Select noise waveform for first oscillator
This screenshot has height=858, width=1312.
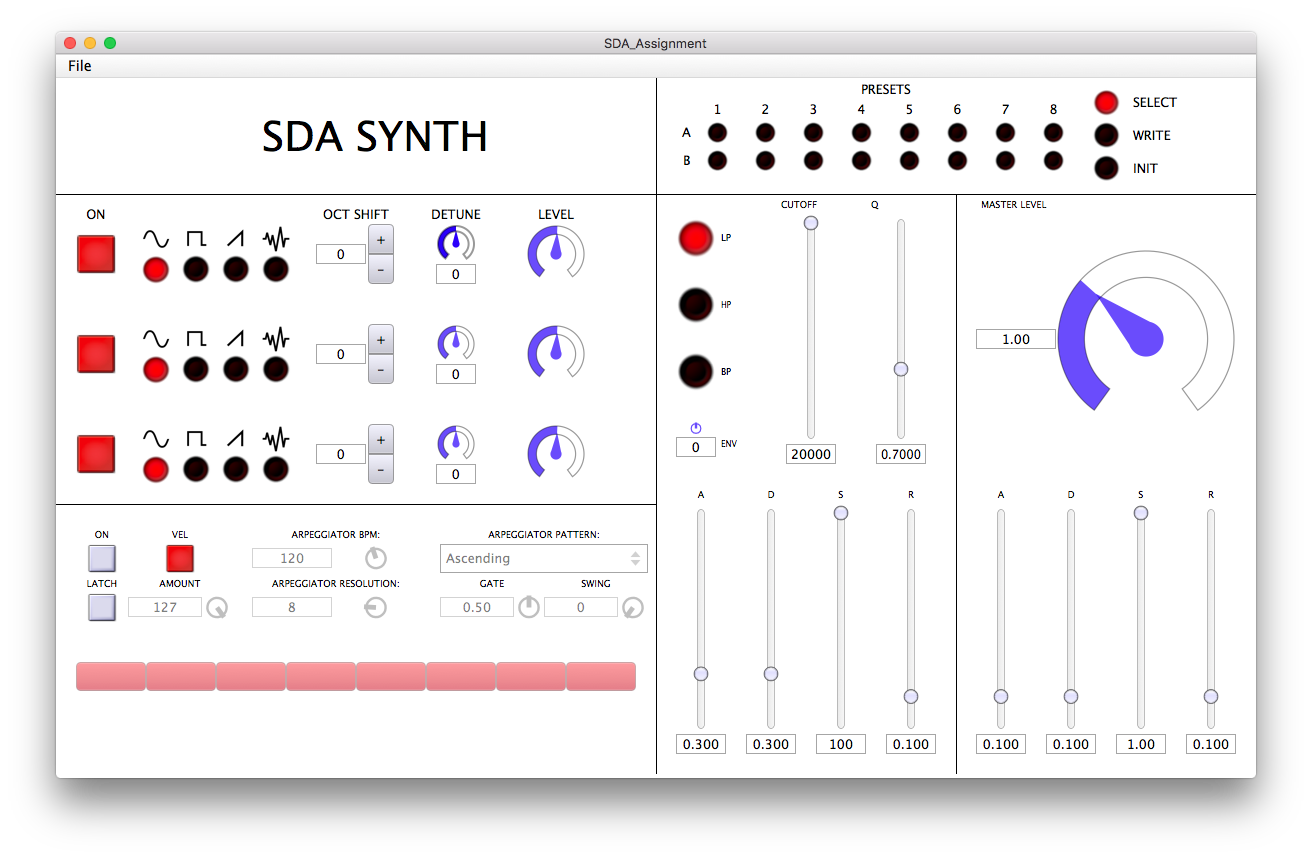[x=276, y=269]
